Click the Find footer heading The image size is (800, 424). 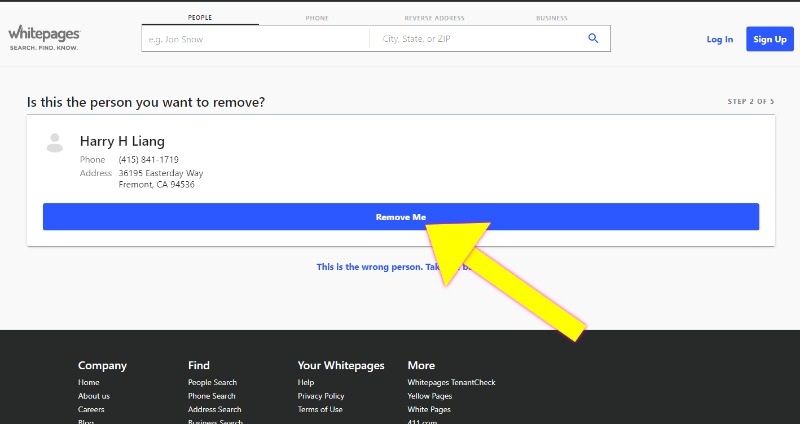point(198,365)
